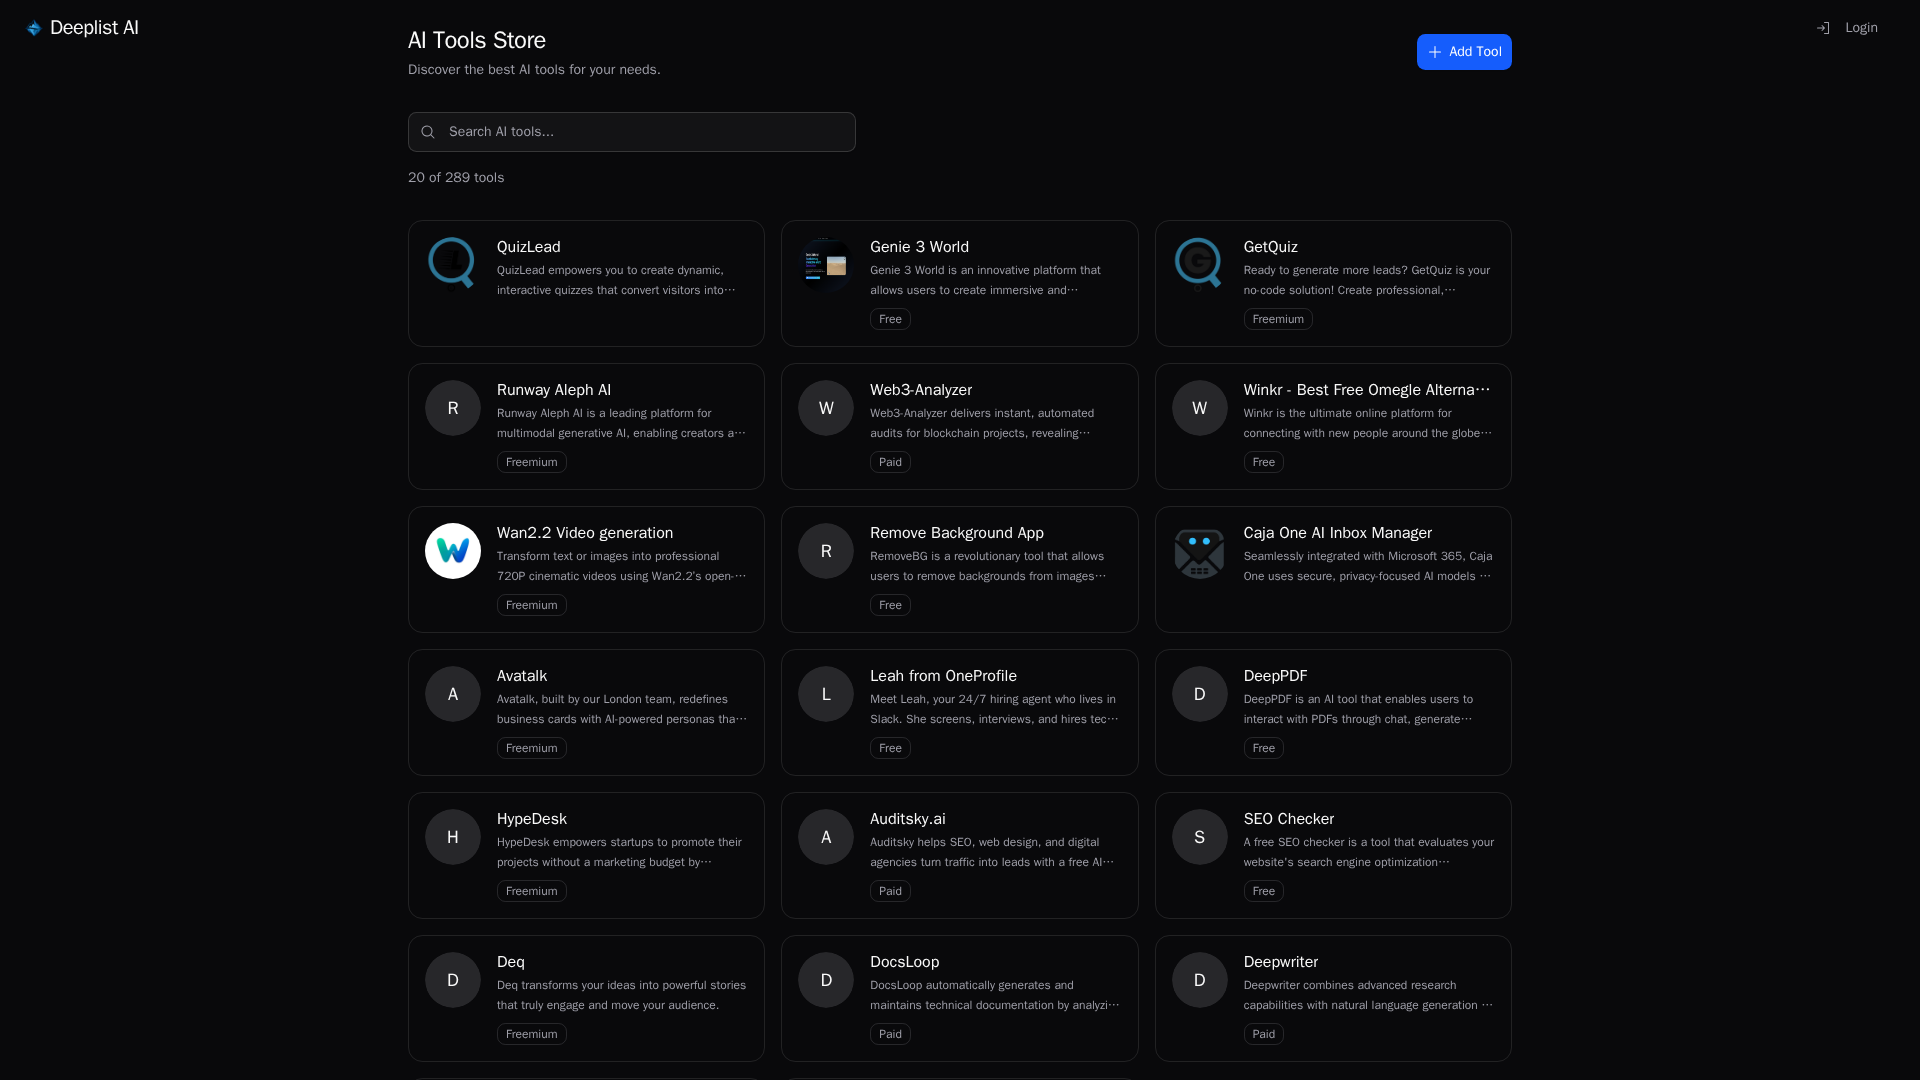Open the Deepwriter tool title
Screen dimensions: 1920x1080
[x=1280, y=962]
